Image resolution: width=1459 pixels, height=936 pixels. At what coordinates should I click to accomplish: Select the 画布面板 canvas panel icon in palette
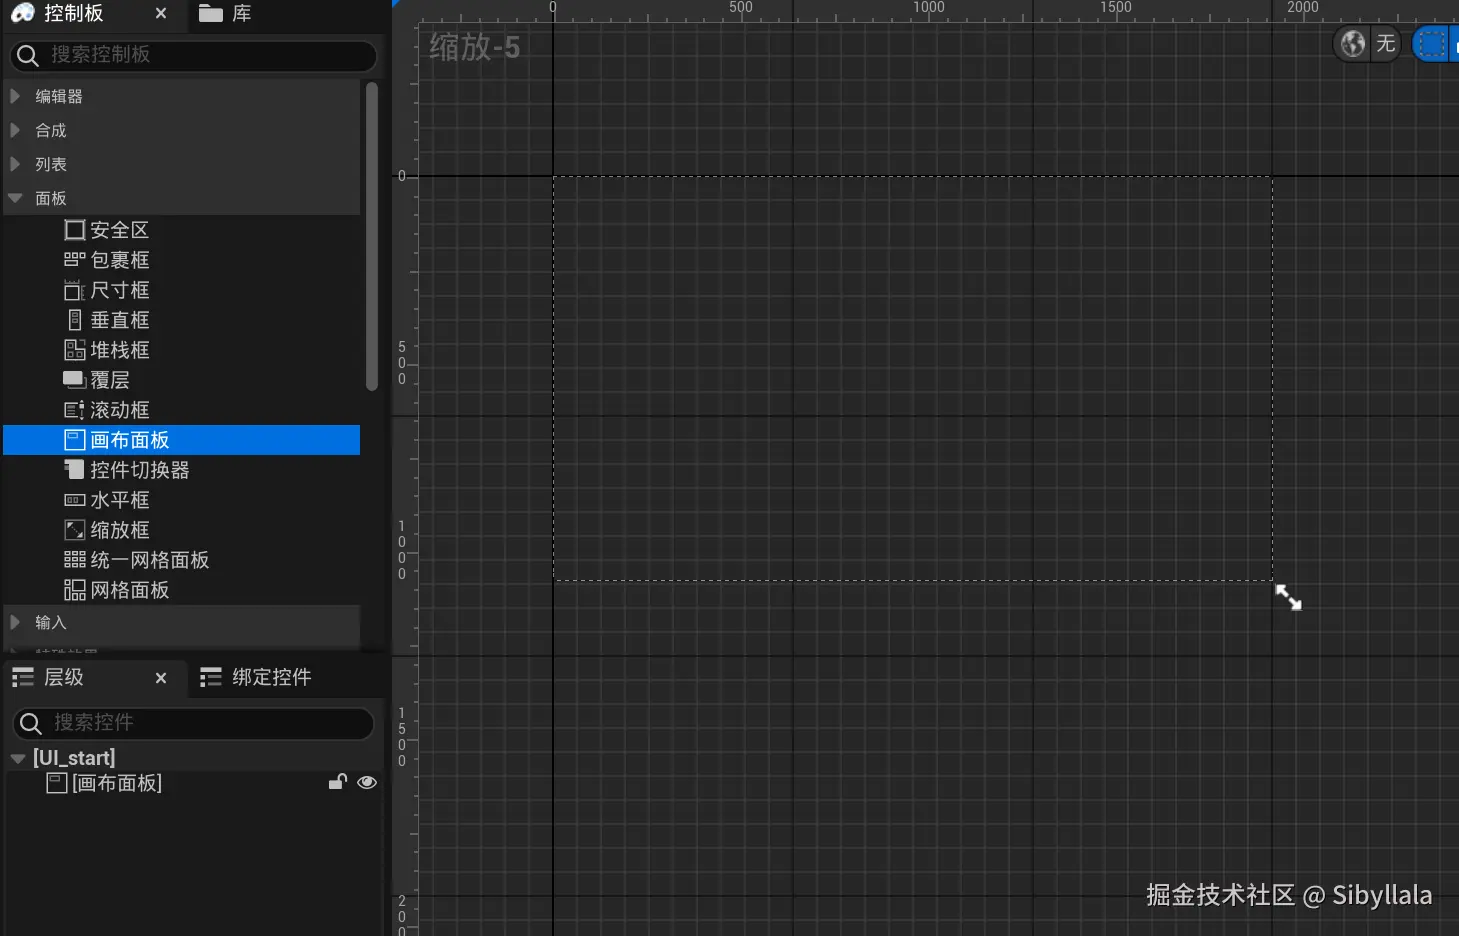(x=75, y=440)
